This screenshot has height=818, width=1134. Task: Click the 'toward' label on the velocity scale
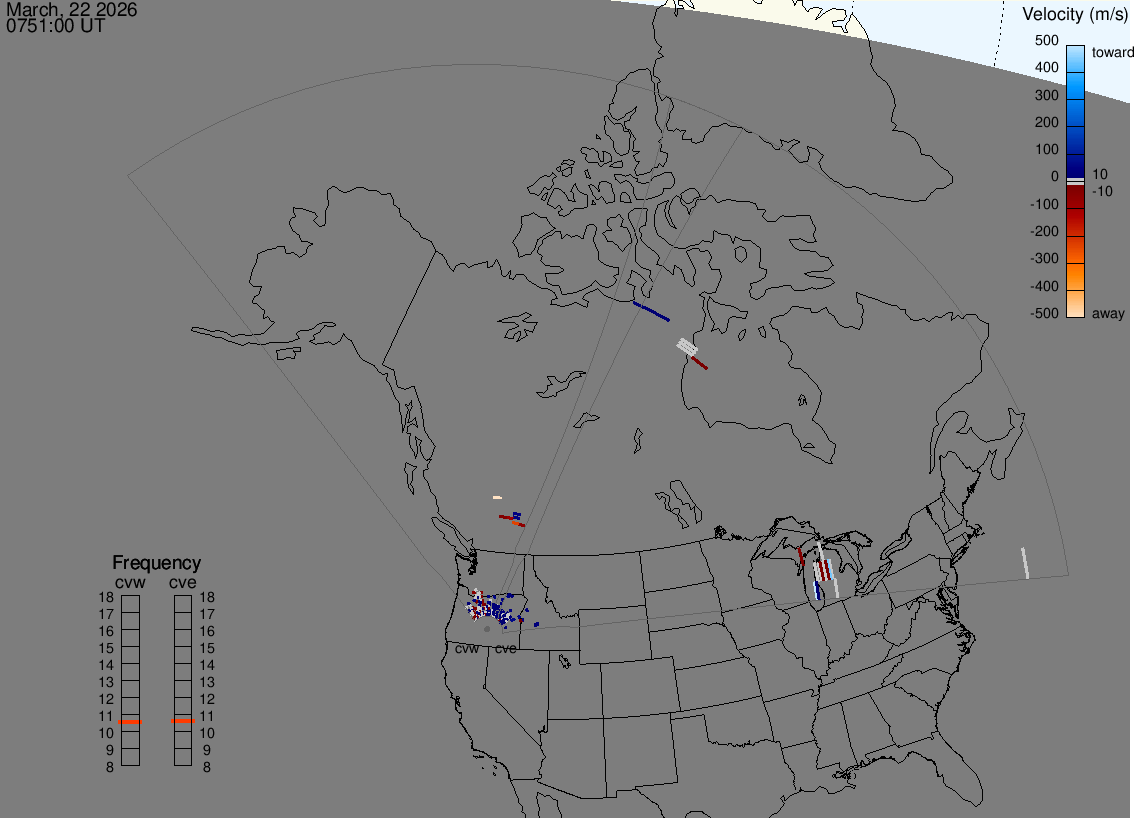click(x=1112, y=52)
